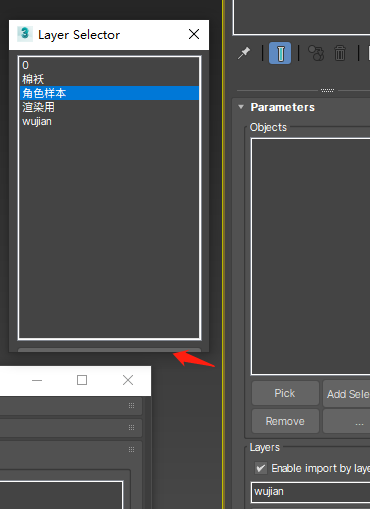Toggle show end result tube icon
The height and width of the screenshot is (509, 370).
[280, 53]
